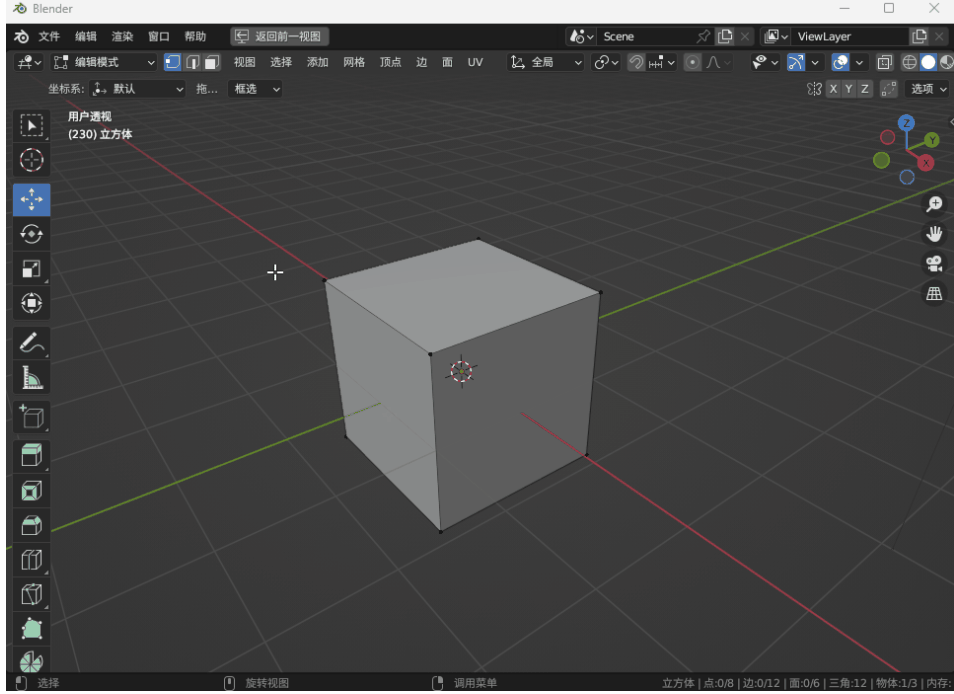954x694 pixels.
Task: Open the 选项 options dropdown
Action: (928, 89)
